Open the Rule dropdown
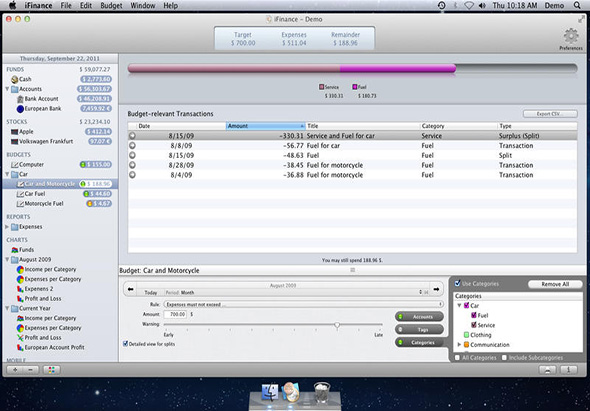This screenshot has width=590, height=411. [303, 304]
